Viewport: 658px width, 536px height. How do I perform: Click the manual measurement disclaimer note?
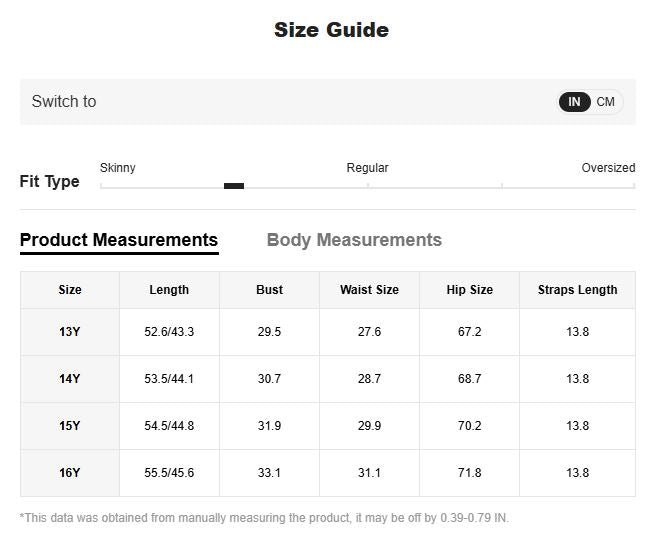point(264,518)
